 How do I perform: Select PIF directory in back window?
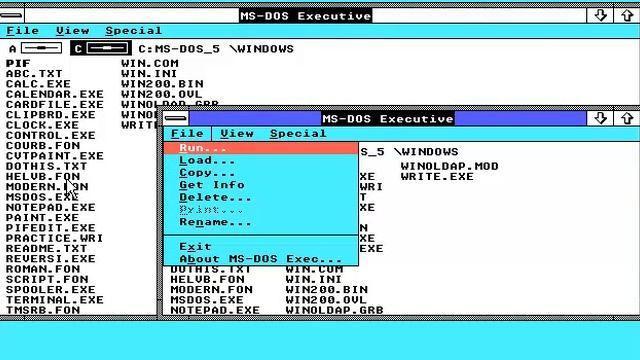18,63
